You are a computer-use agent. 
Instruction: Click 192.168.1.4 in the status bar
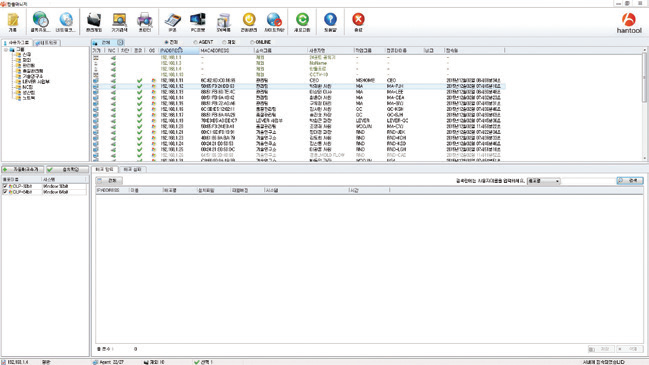pyautogui.click(x=17, y=362)
